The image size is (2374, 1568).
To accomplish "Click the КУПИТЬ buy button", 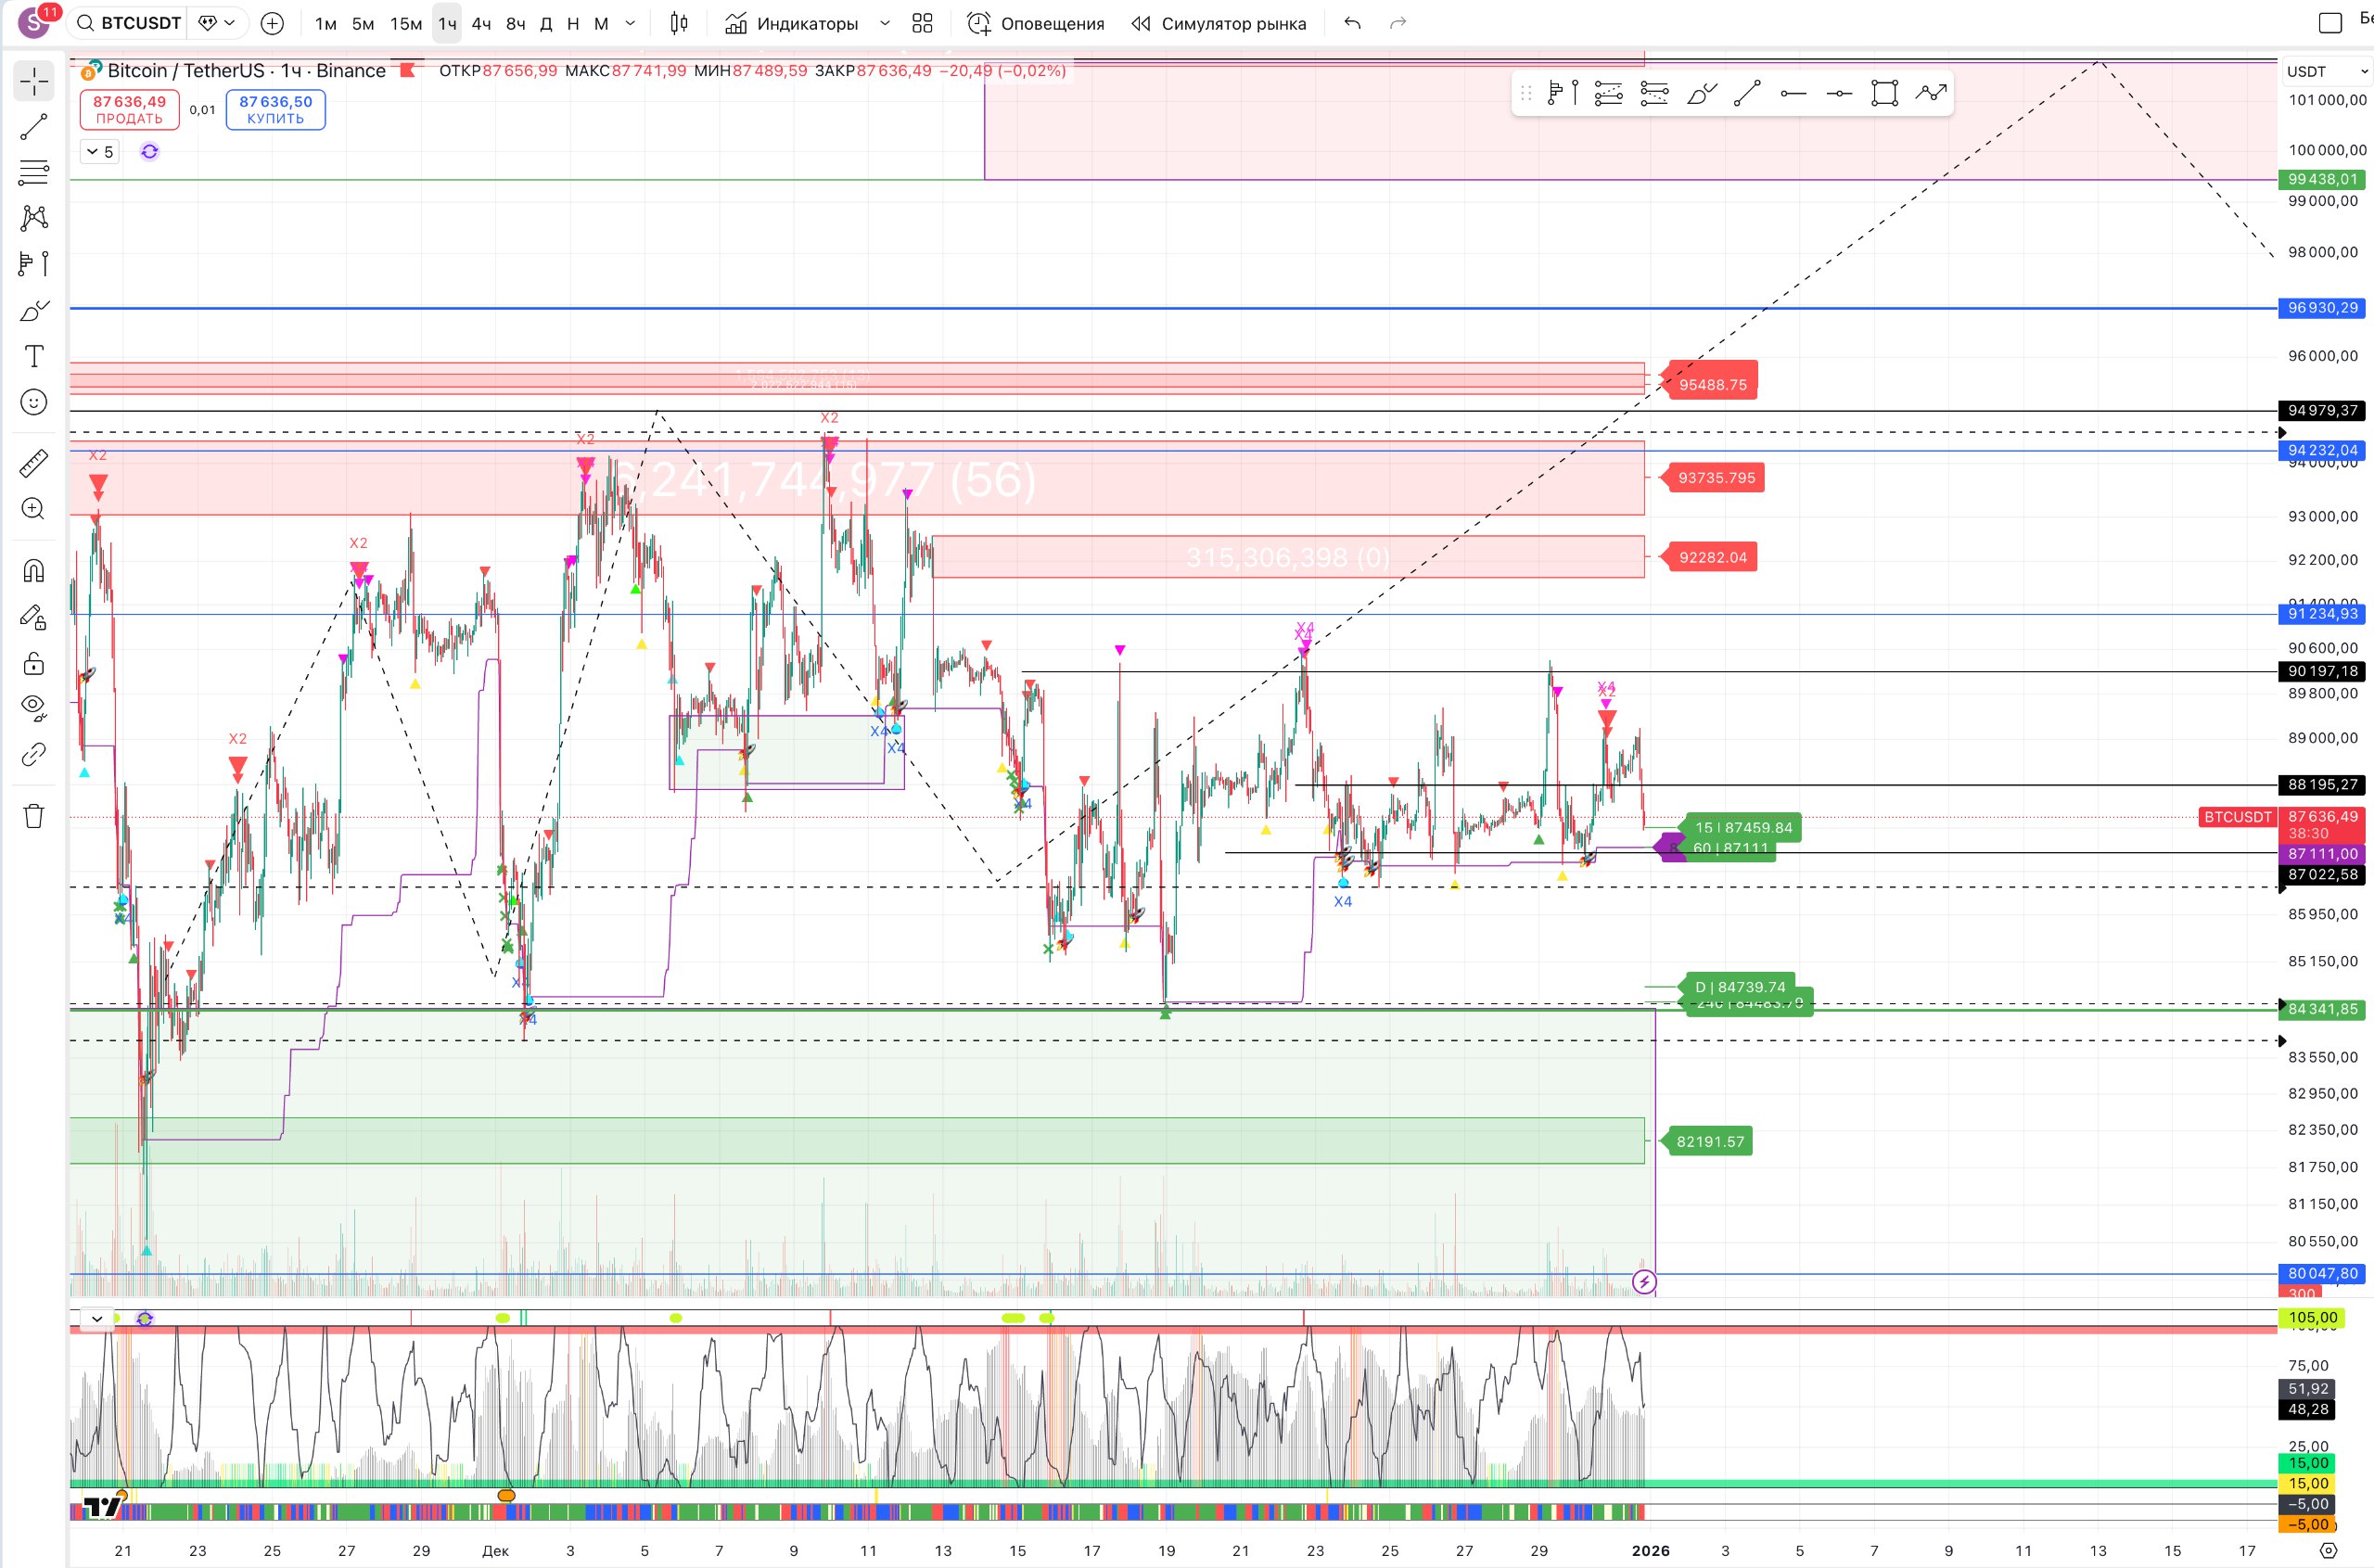I will click(x=275, y=109).
